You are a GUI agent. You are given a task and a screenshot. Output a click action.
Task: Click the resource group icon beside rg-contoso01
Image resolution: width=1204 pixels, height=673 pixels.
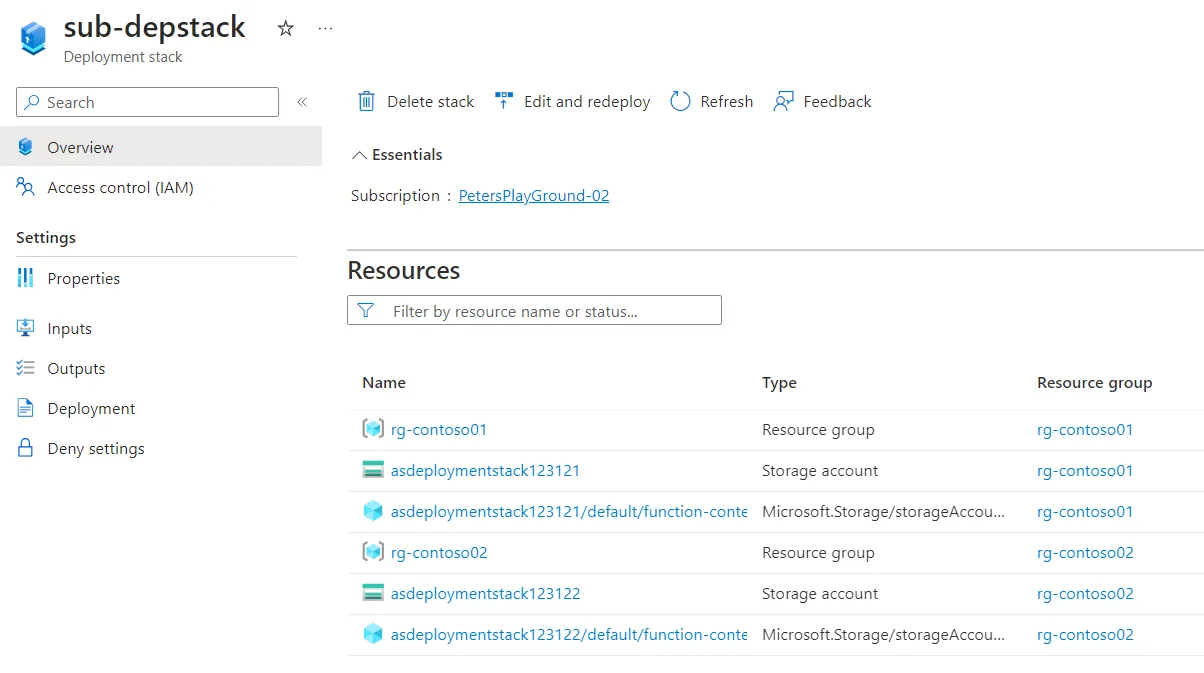[x=375, y=429]
